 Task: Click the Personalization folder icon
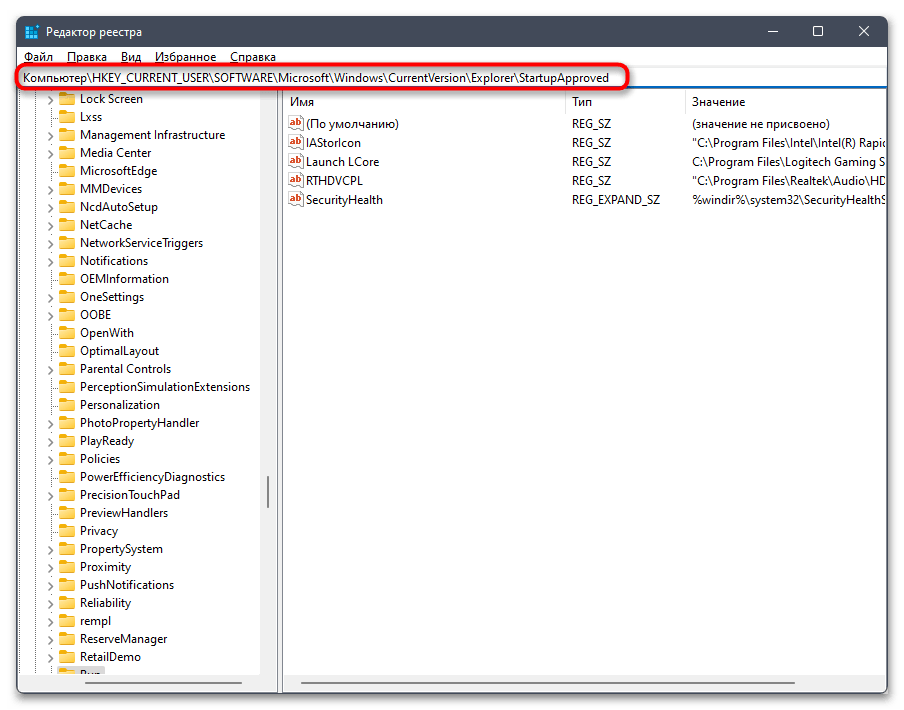click(x=67, y=405)
